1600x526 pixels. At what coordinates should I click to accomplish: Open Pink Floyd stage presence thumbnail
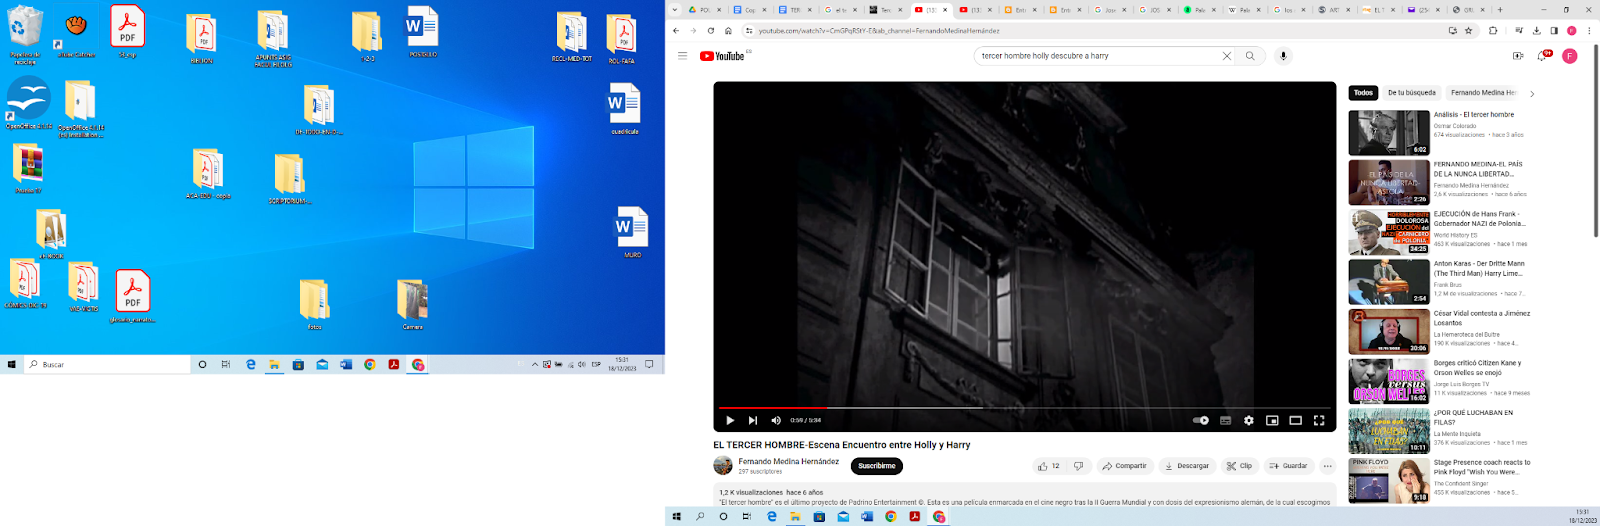(x=1389, y=480)
